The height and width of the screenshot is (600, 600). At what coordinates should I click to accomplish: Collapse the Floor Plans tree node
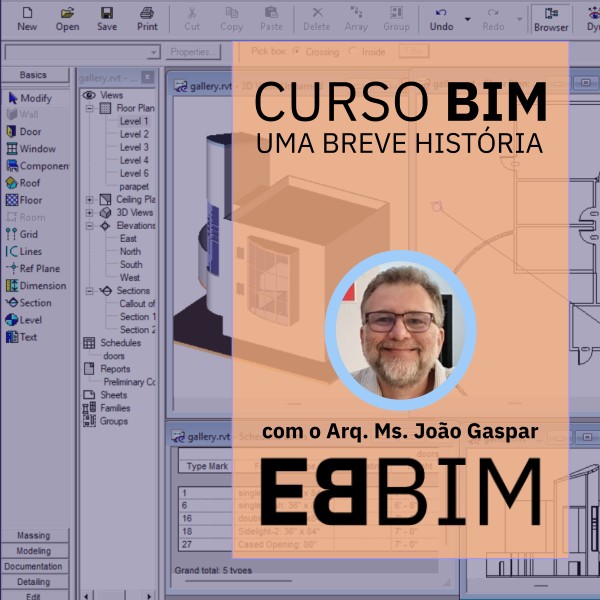(89, 108)
